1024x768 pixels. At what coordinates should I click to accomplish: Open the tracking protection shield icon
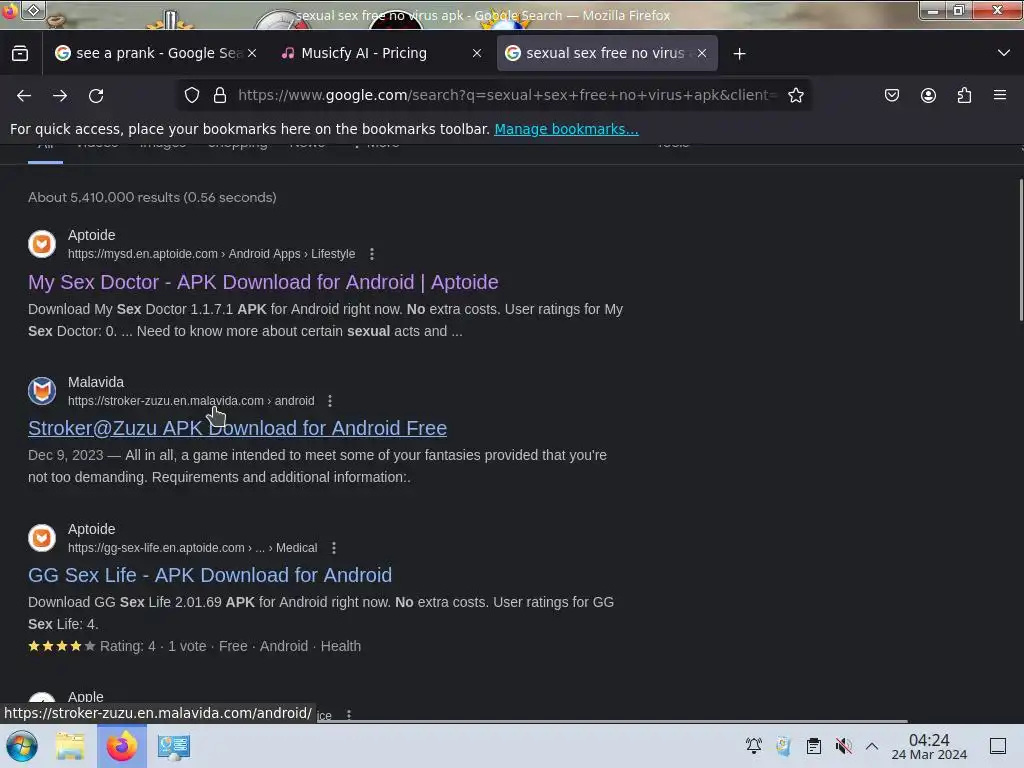click(x=191, y=95)
